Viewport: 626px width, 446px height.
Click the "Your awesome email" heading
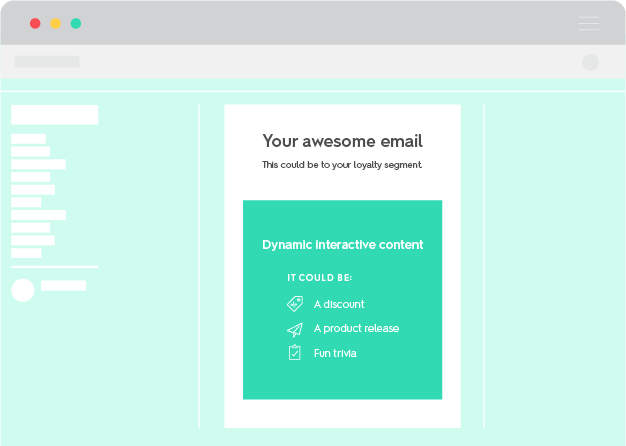tap(343, 141)
